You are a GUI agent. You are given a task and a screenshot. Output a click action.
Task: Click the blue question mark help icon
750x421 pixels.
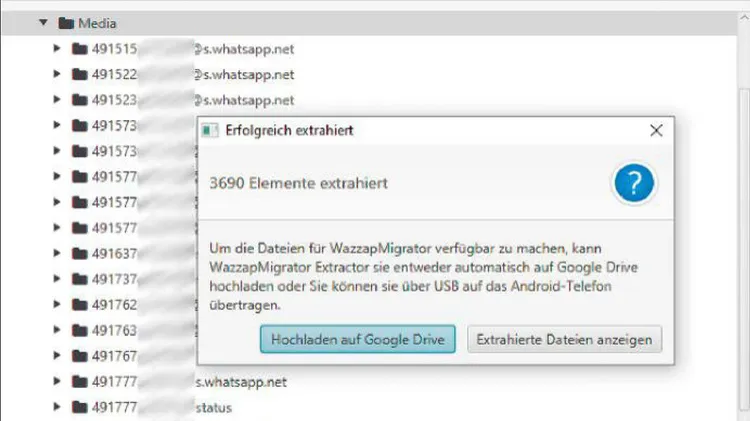point(634,183)
